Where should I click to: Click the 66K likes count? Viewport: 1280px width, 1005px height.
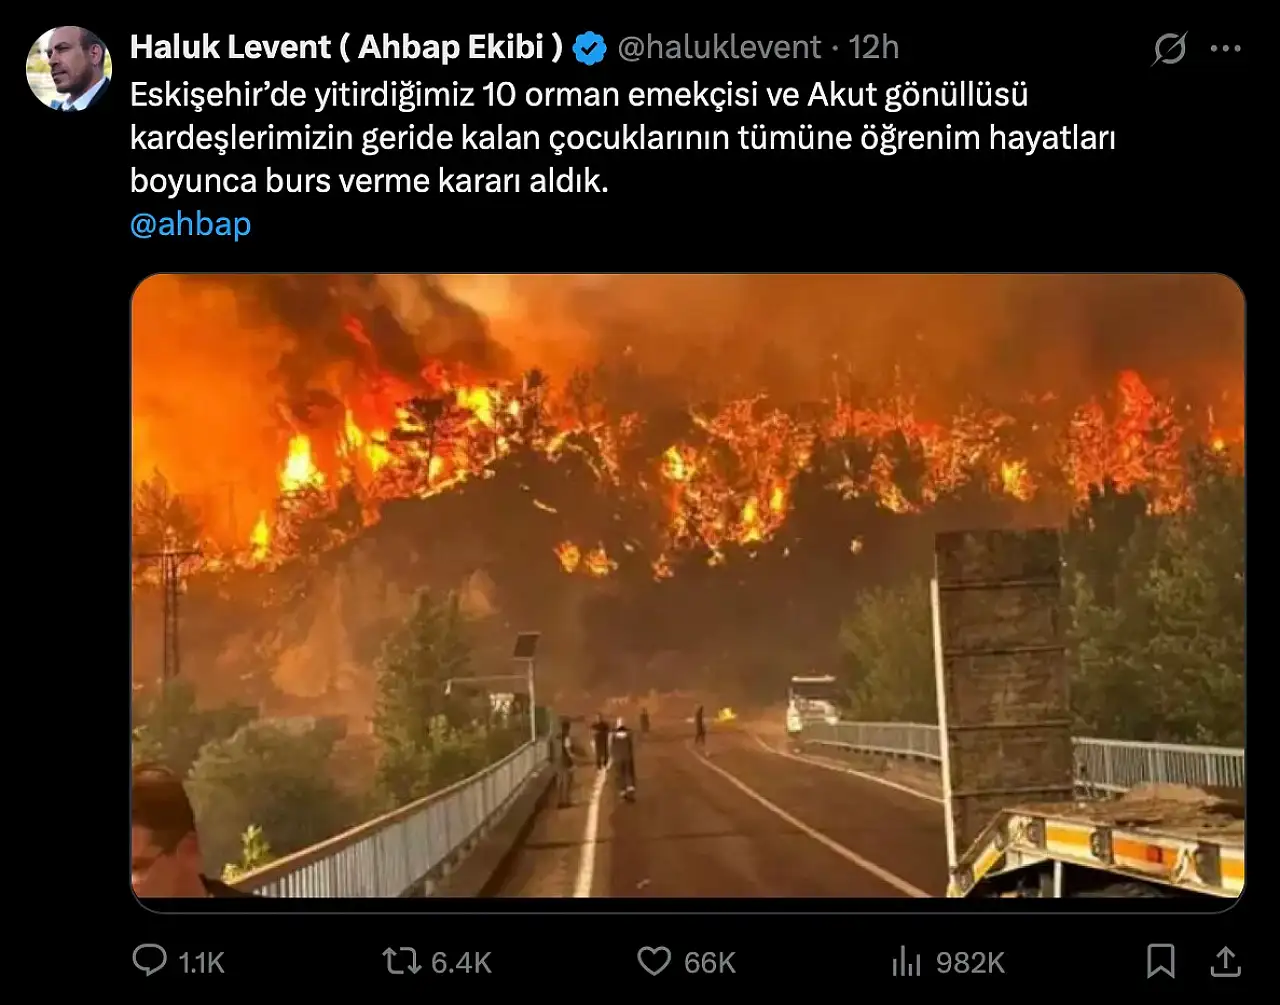tap(710, 962)
